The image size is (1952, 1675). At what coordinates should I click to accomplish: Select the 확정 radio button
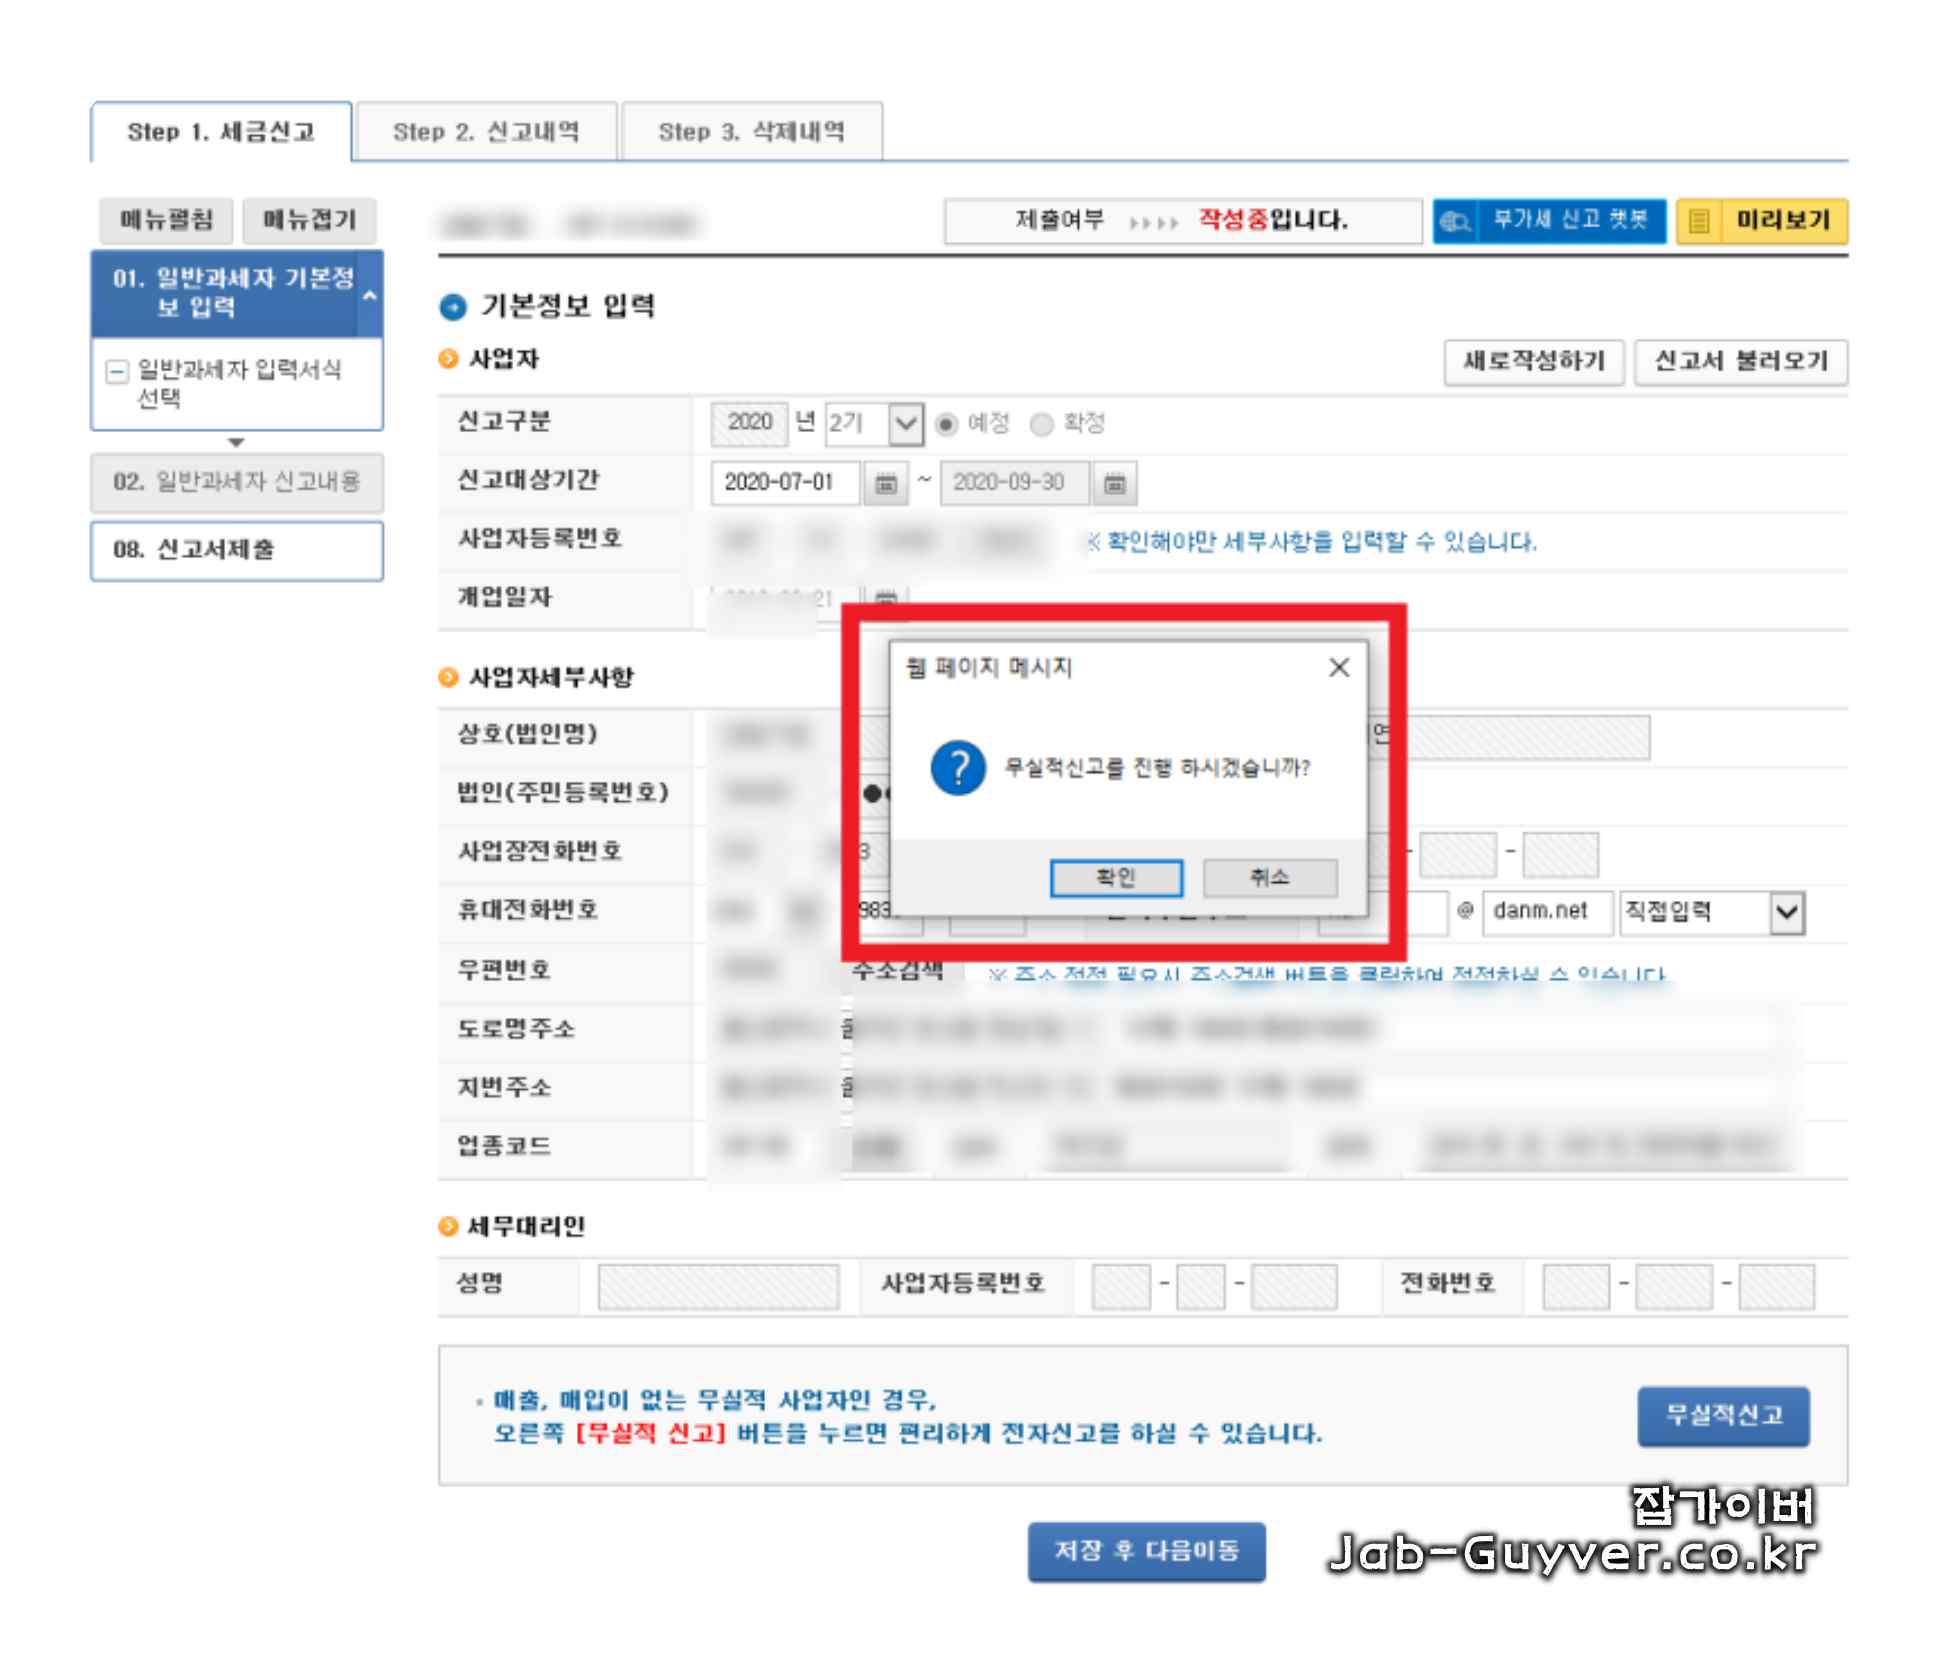pyautogui.click(x=1042, y=424)
